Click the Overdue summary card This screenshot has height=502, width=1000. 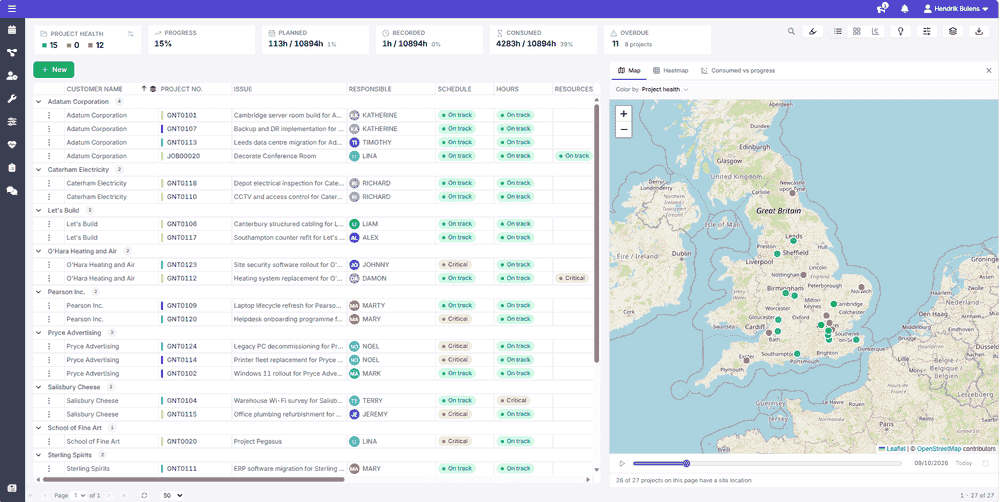[657, 40]
